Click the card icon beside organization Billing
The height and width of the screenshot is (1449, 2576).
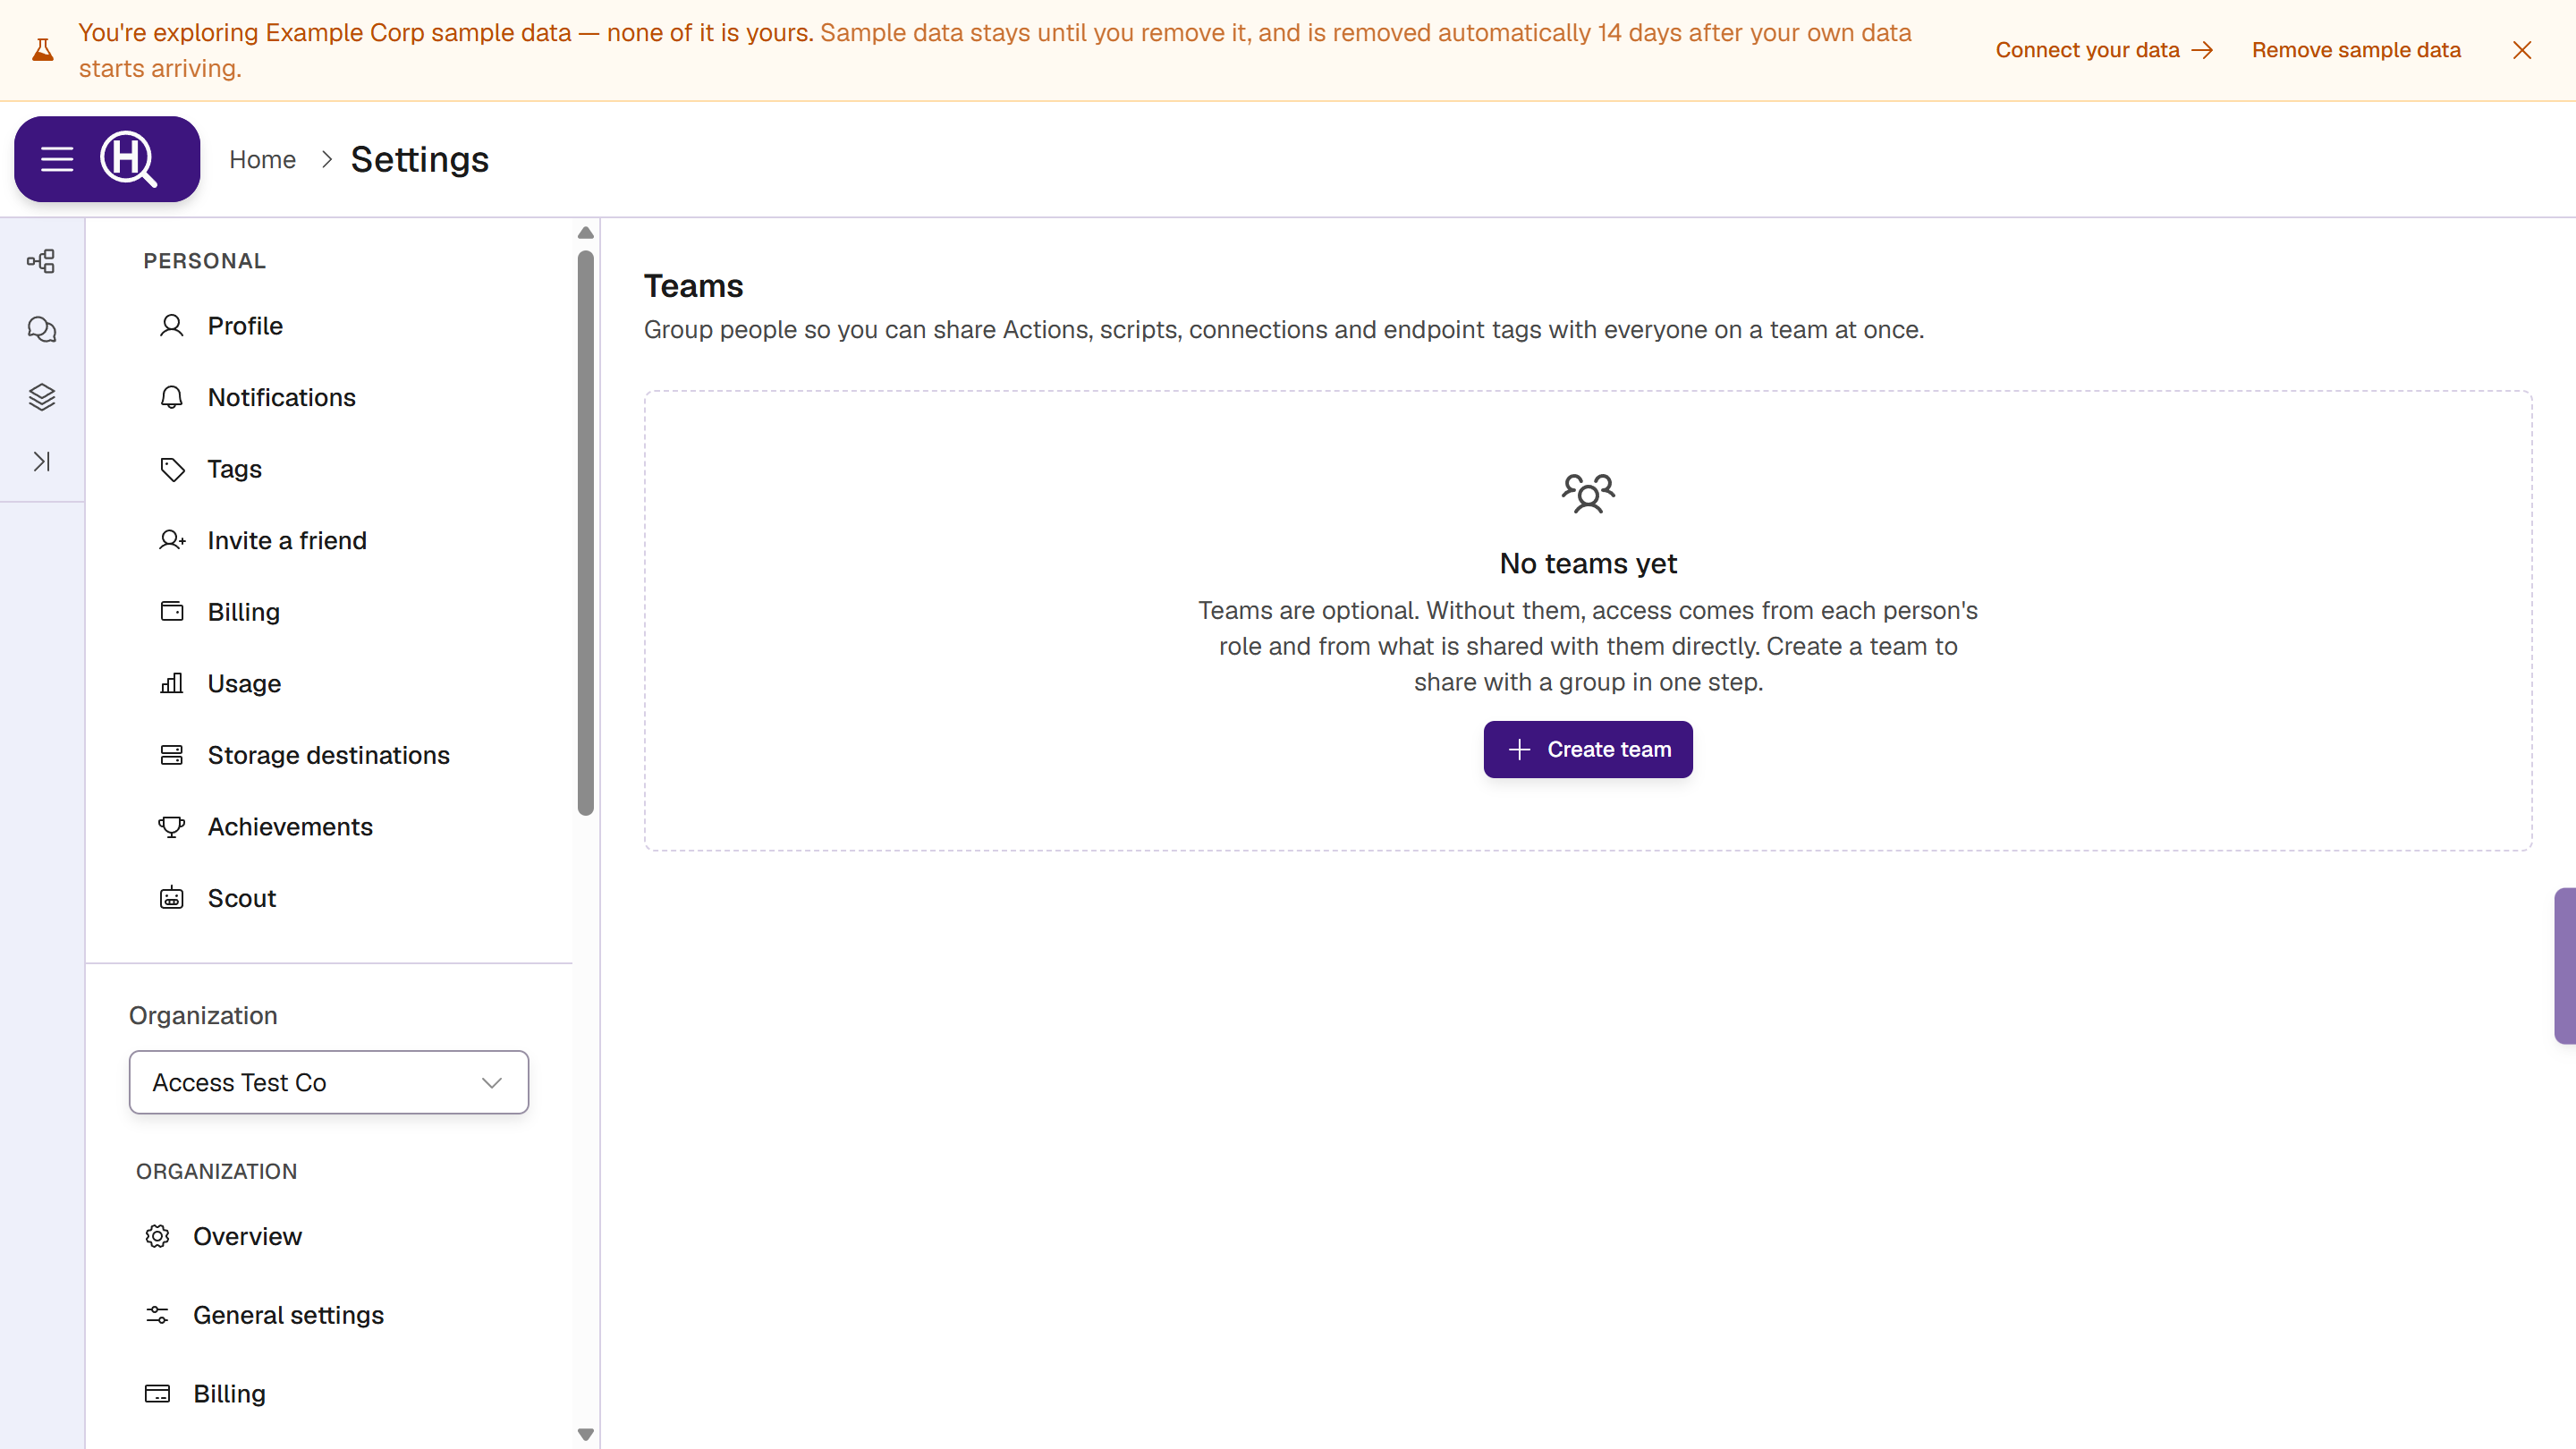click(x=157, y=1394)
